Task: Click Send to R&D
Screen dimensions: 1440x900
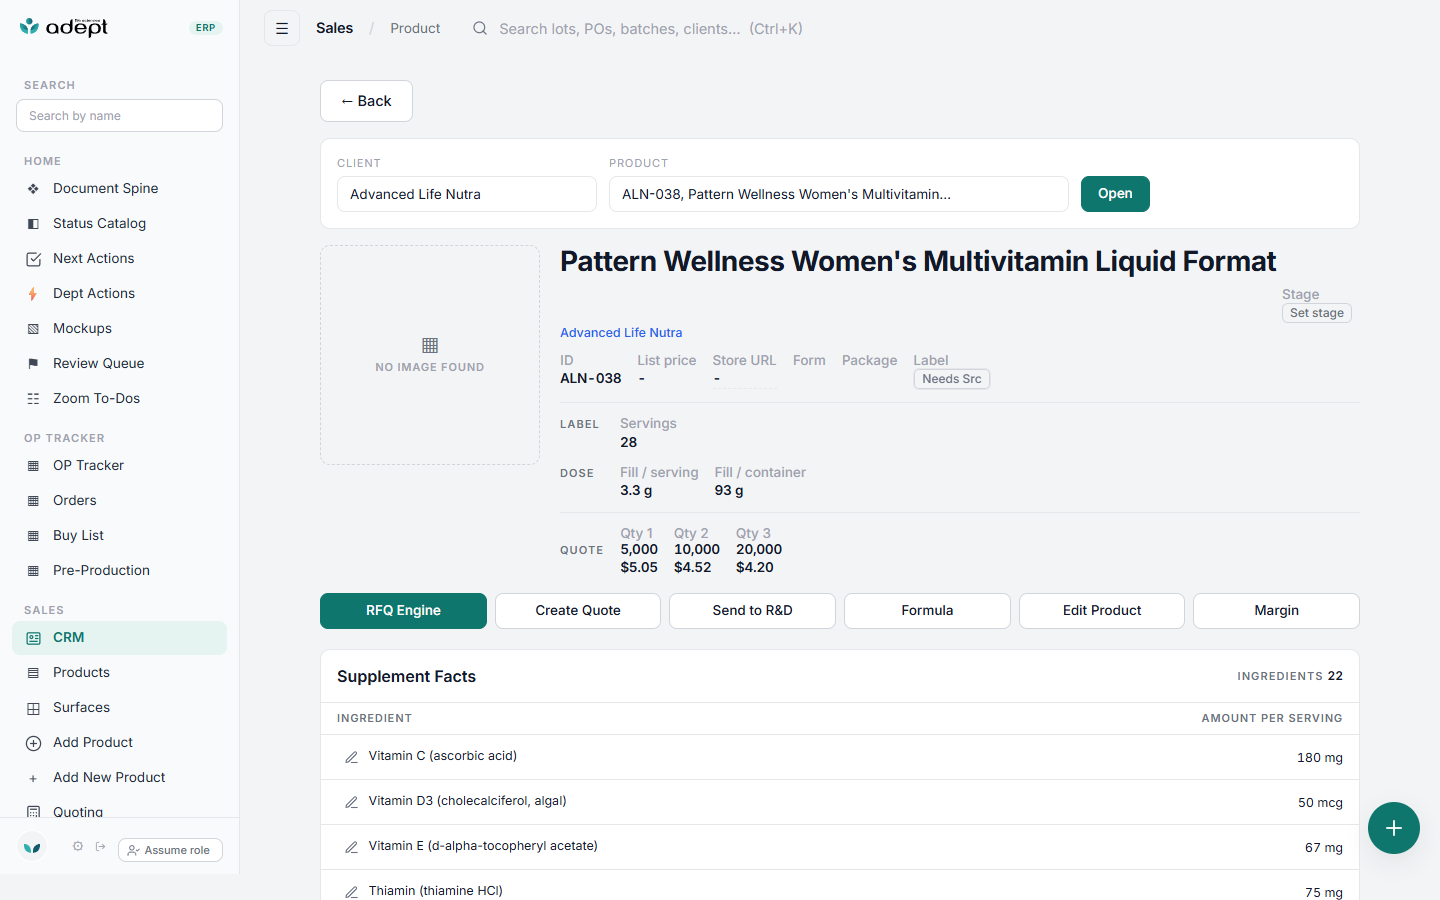Action: click(752, 611)
